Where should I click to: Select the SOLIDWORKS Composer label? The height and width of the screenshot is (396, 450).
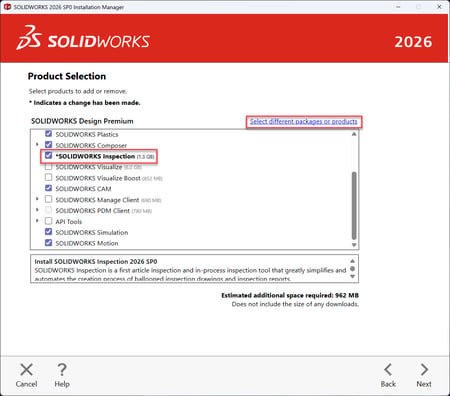click(91, 146)
